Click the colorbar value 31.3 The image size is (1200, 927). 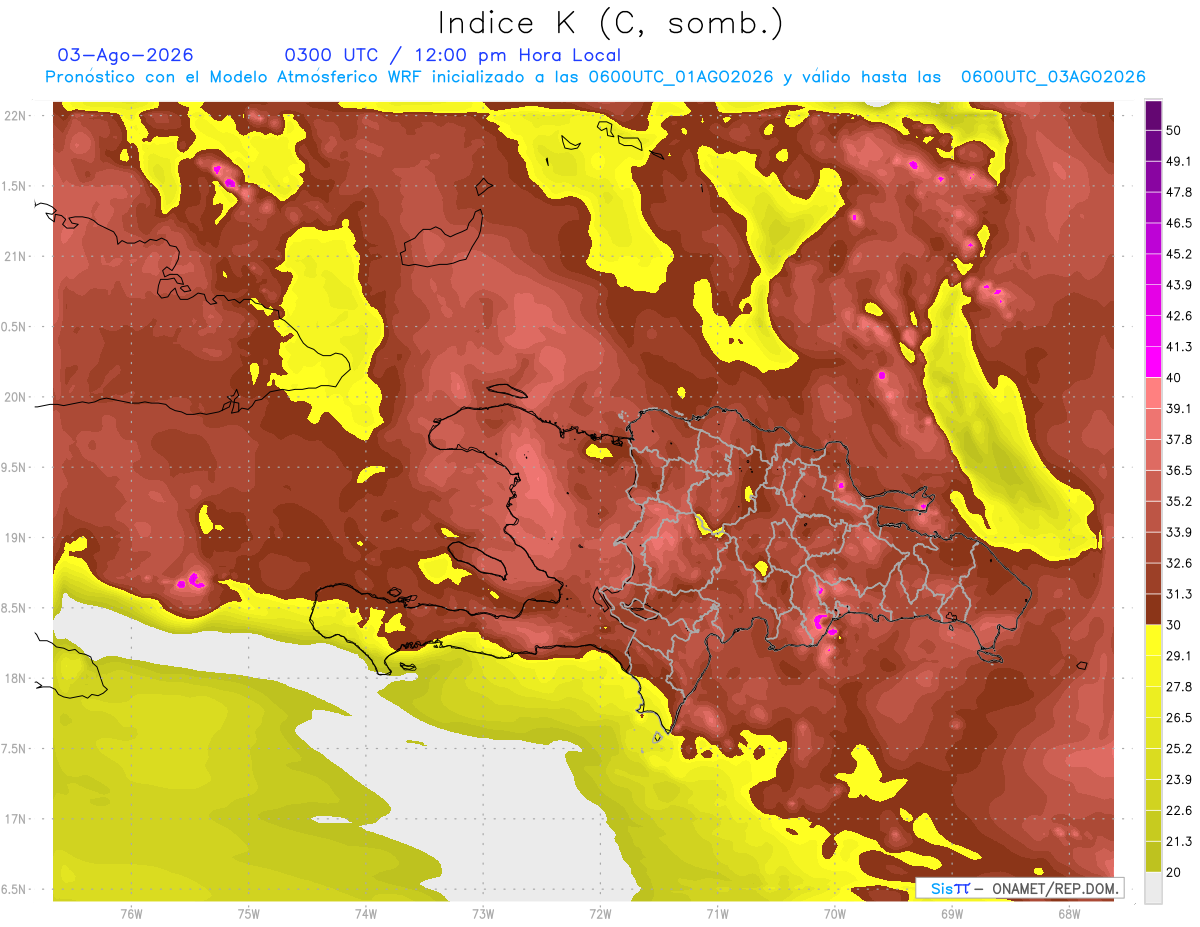point(1179,594)
